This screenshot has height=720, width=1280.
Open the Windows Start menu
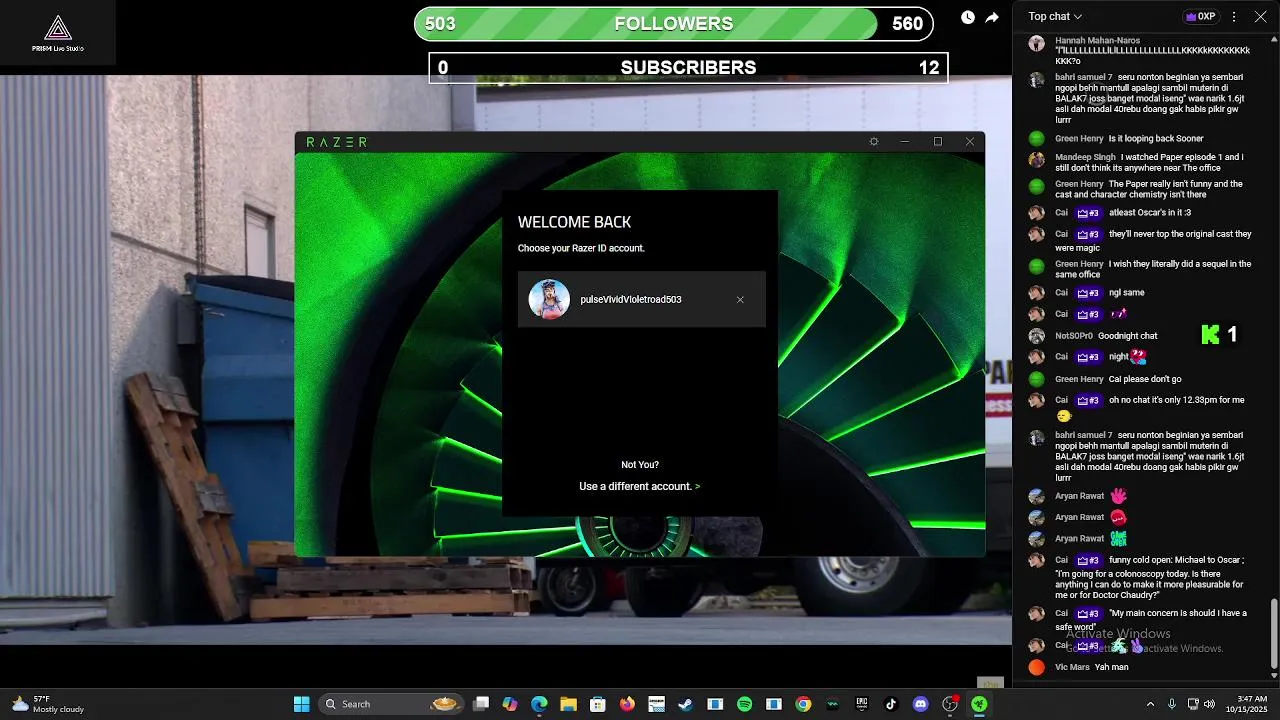[301, 704]
